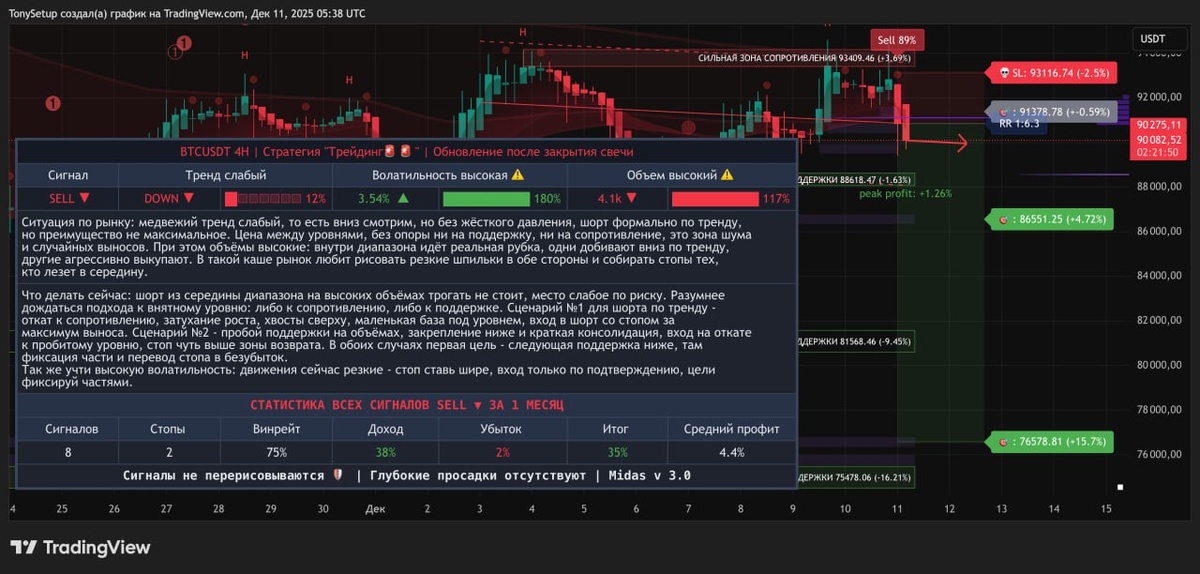Click the 76 000,00 price axis label

click(x=1161, y=454)
